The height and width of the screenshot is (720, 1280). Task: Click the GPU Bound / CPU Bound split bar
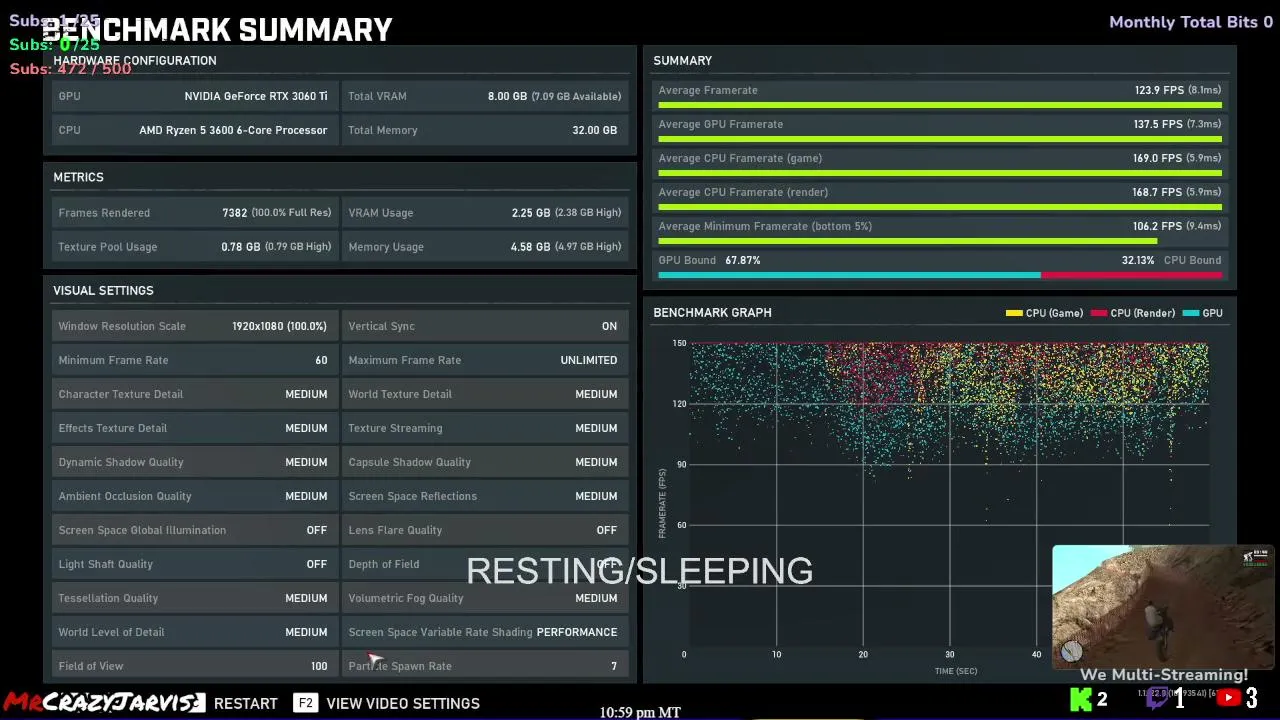940,275
